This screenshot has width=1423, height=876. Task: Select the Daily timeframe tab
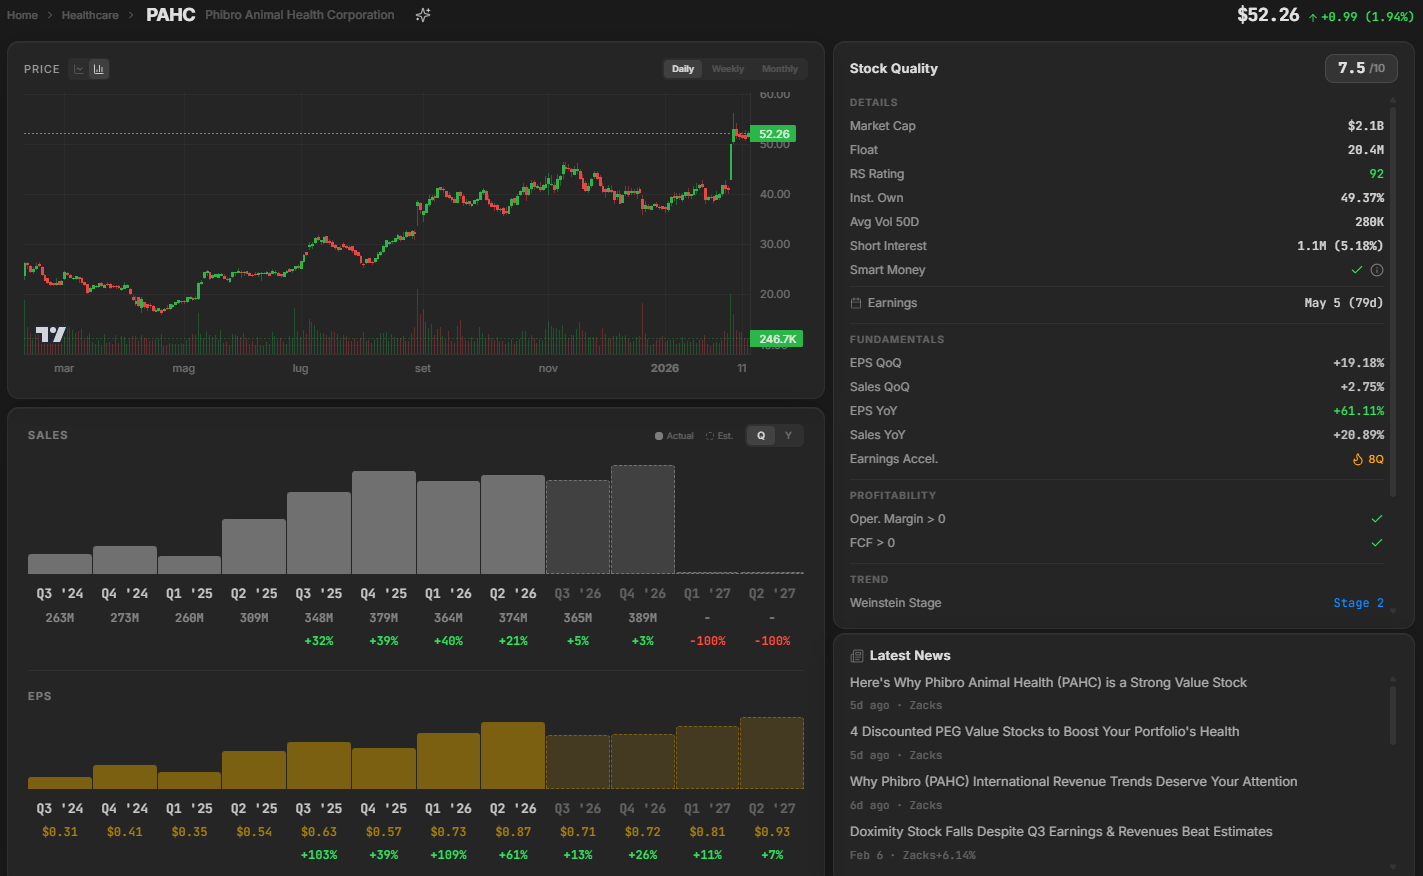click(683, 69)
